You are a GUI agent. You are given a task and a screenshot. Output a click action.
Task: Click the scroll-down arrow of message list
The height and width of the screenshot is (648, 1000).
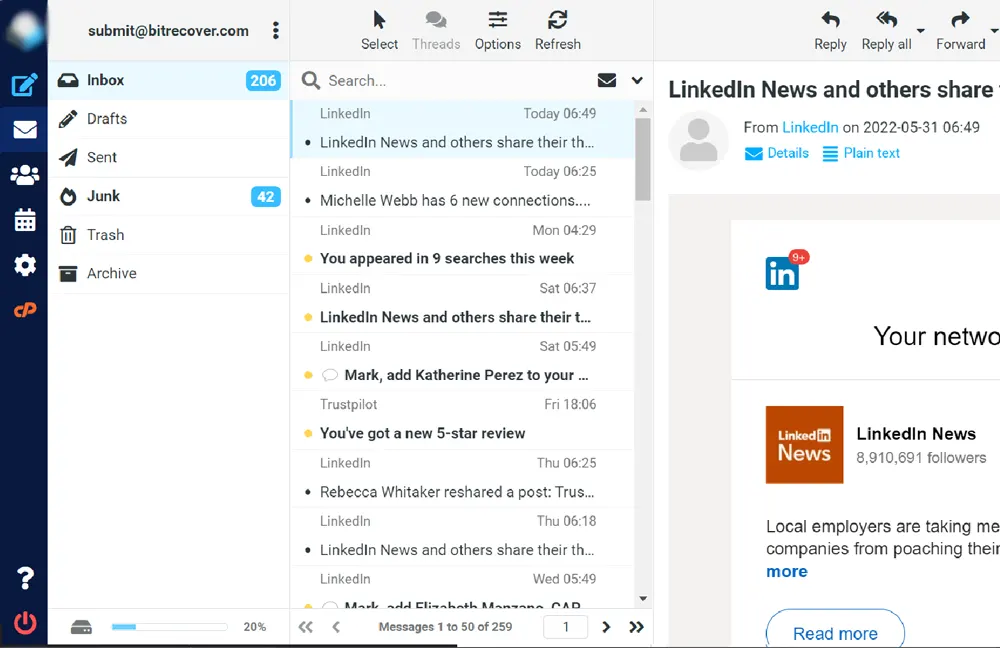[x=643, y=598]
